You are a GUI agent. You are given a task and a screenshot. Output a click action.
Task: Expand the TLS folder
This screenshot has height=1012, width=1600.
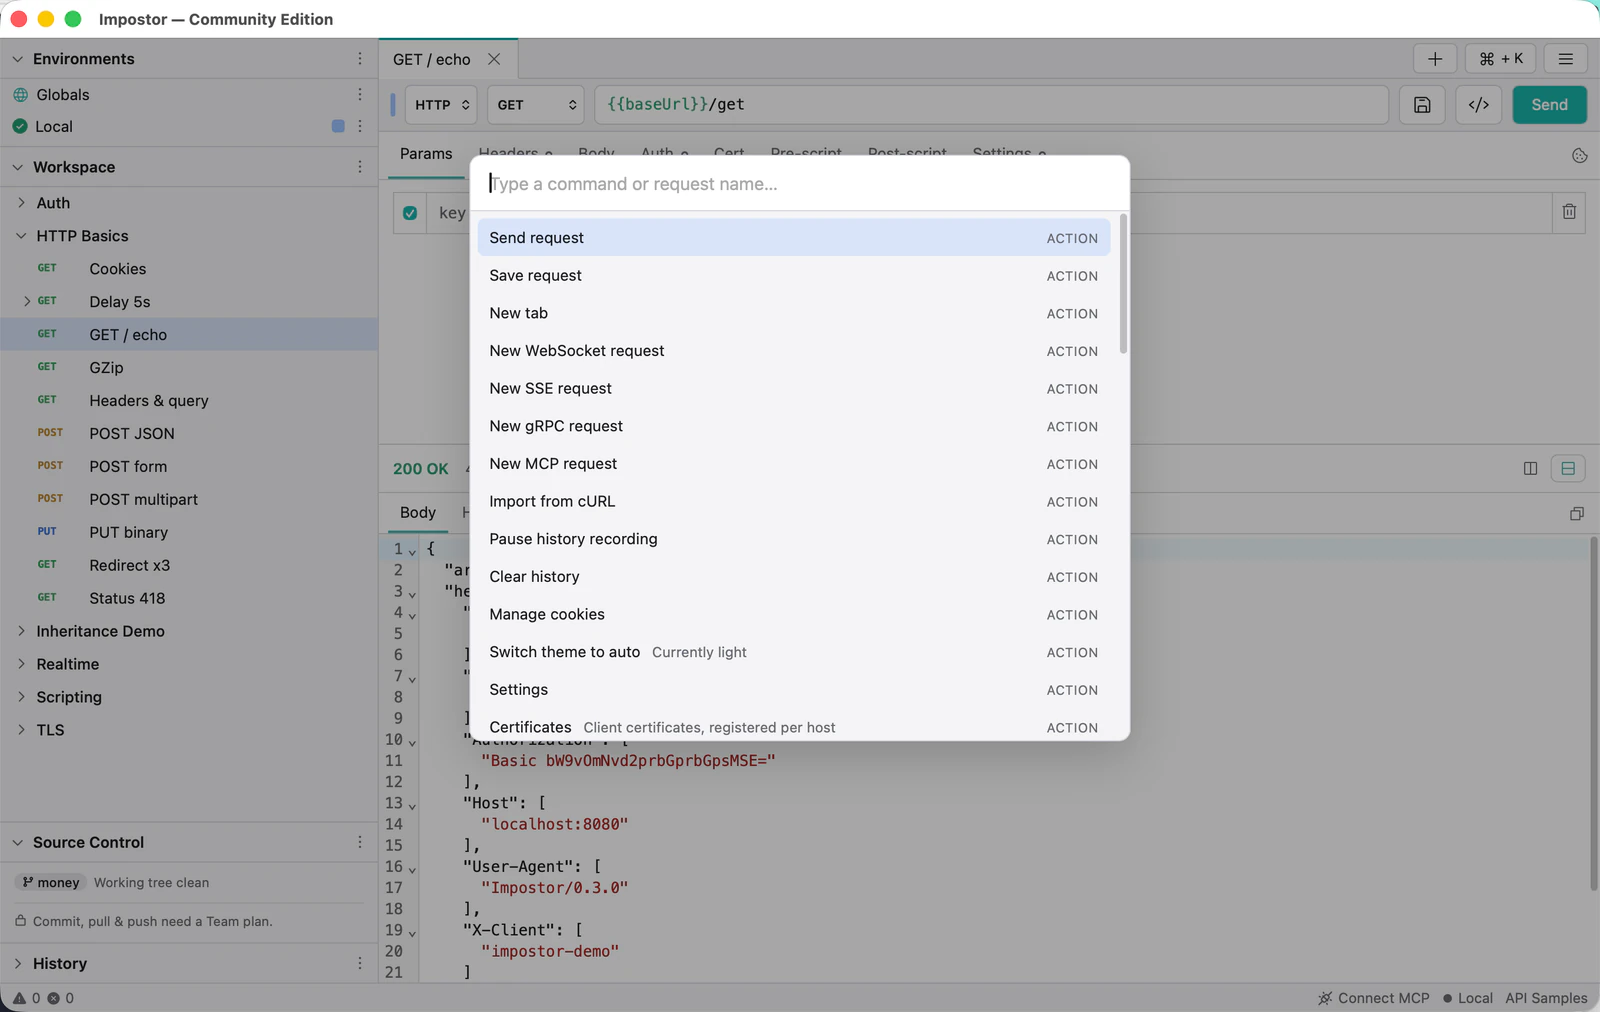pos(21,730)
